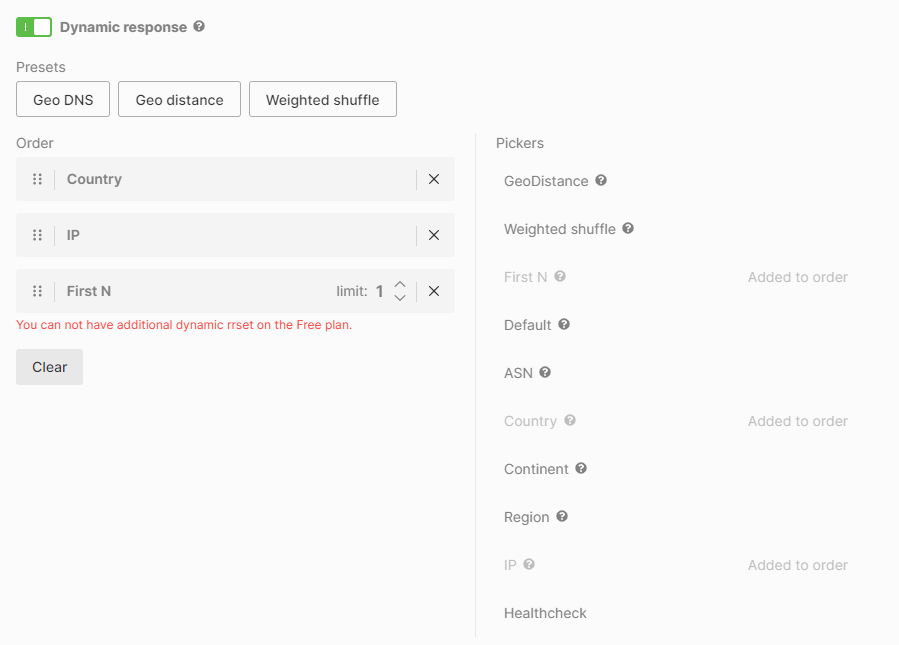
Task: Decrease the First N limit value
Action: 399,297
